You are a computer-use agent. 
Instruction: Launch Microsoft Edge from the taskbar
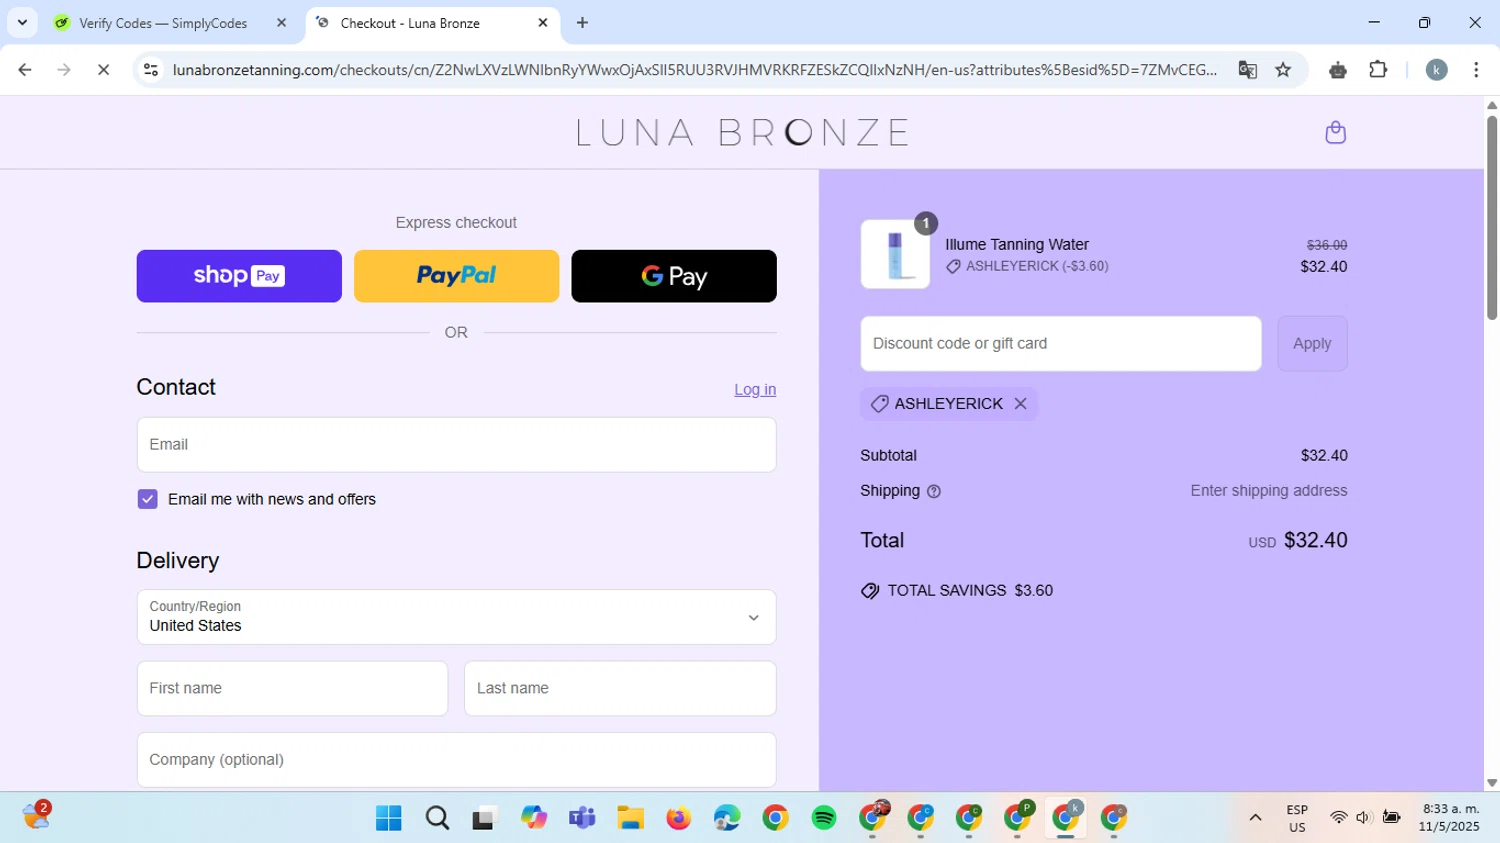coord(727,818)
